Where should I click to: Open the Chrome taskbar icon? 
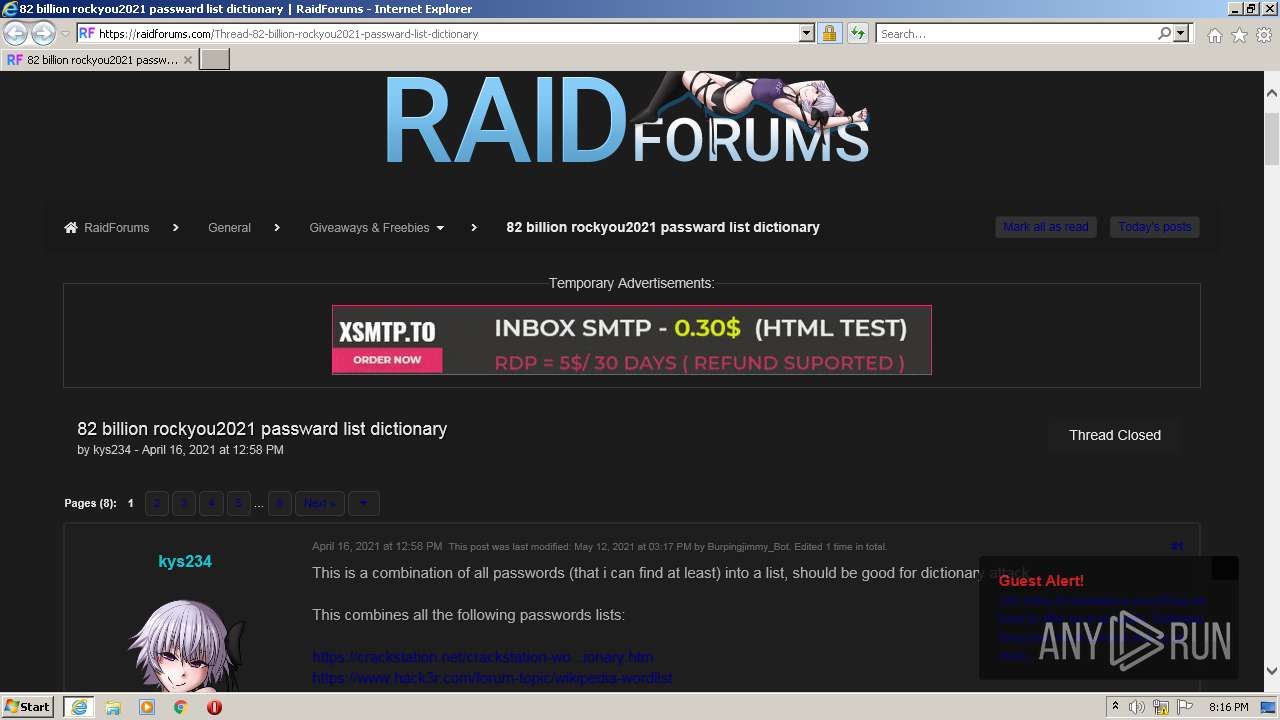point(181,707)
